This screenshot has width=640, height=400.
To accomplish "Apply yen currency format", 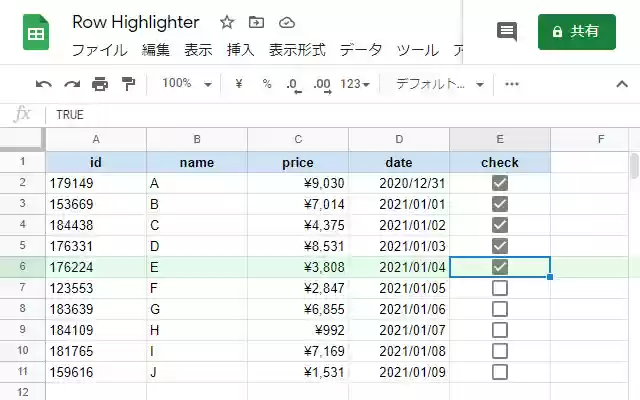I will pyautogui.click(x=239, y=84).
